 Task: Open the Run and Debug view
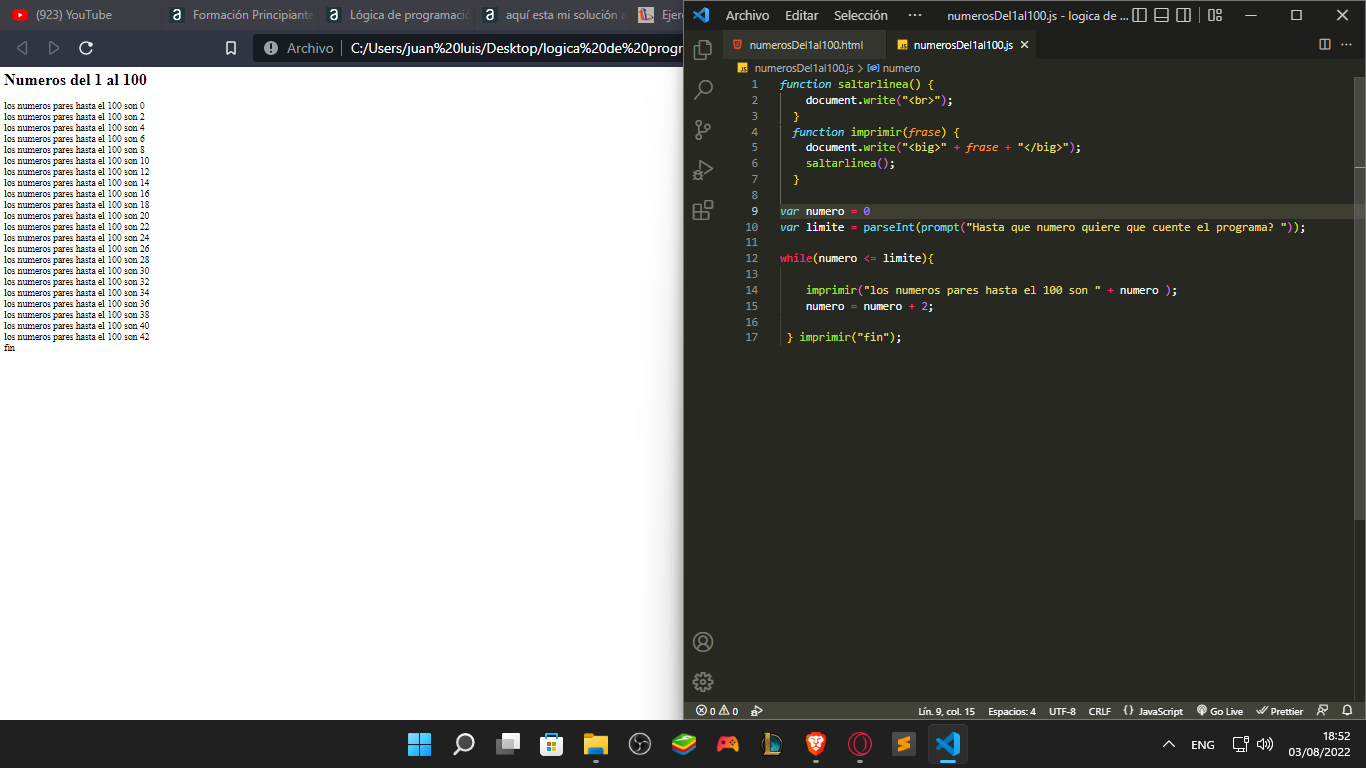[x=703, y=169]
